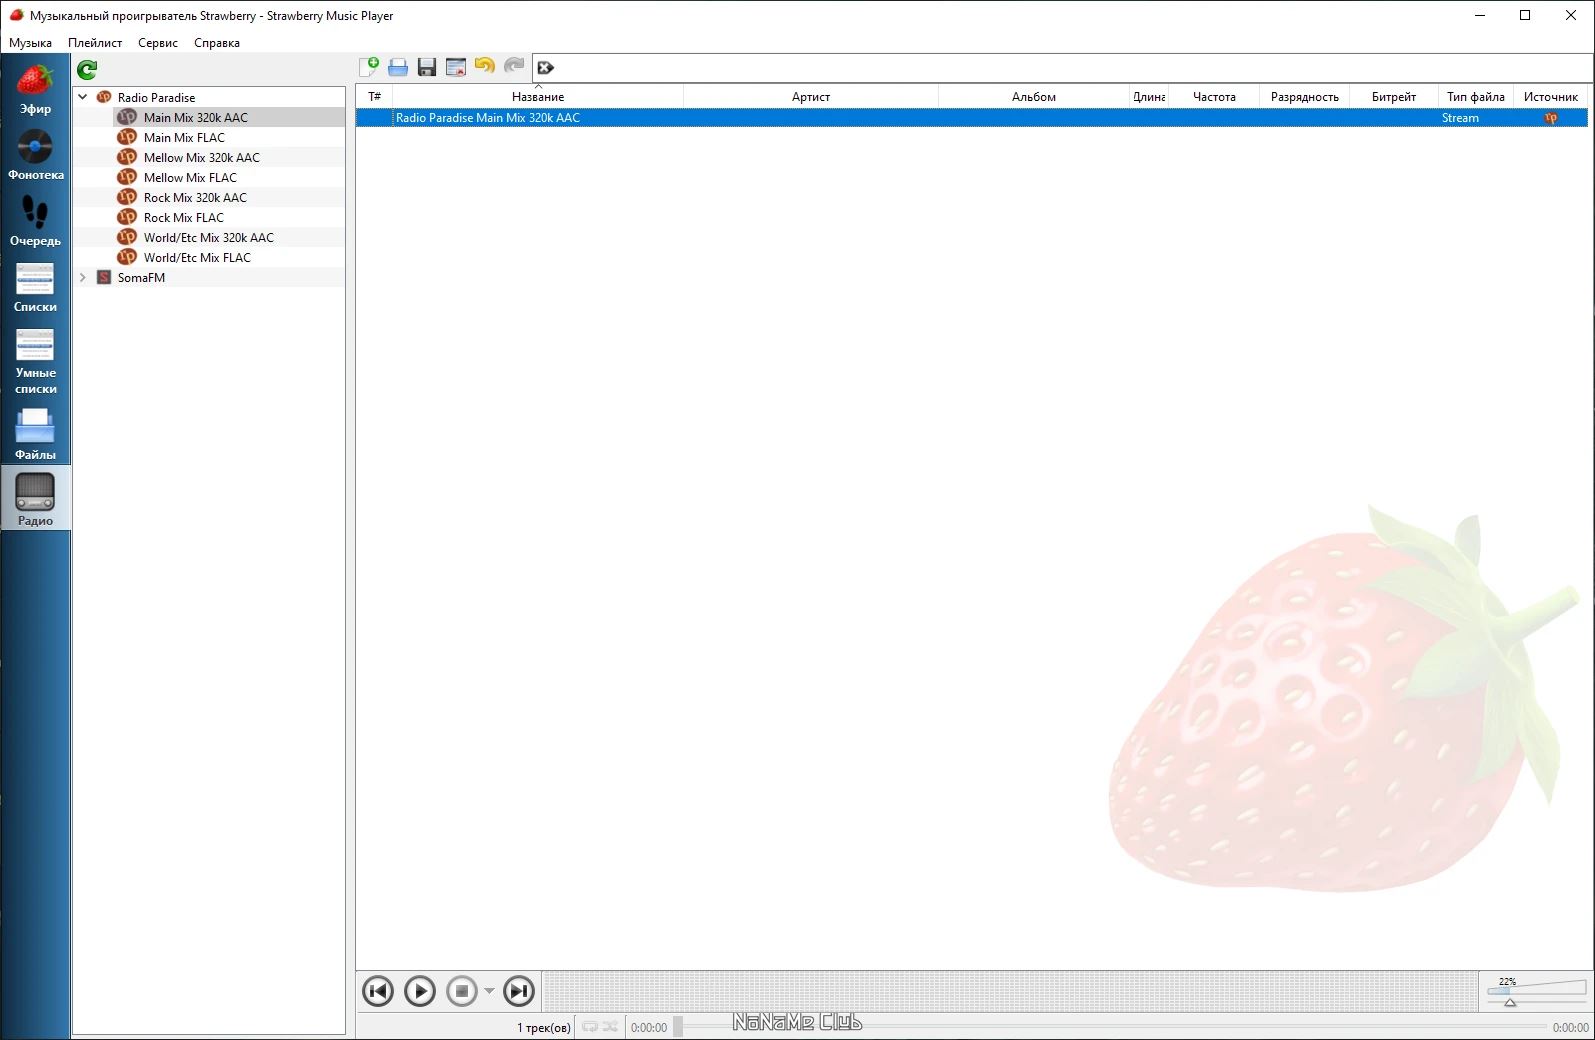
Task: Create a new playlist
Action: pyautogui.click(x=369, y=67)
